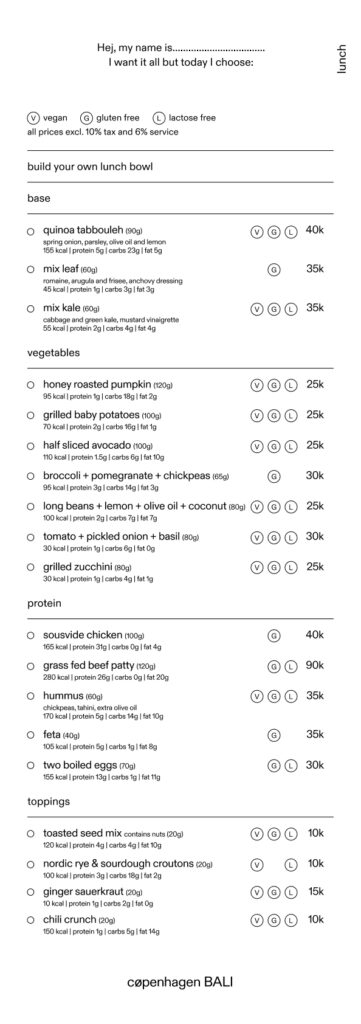361x1024 pixels.
Task: Click the lactose free L legend icon
Action: 159,118
